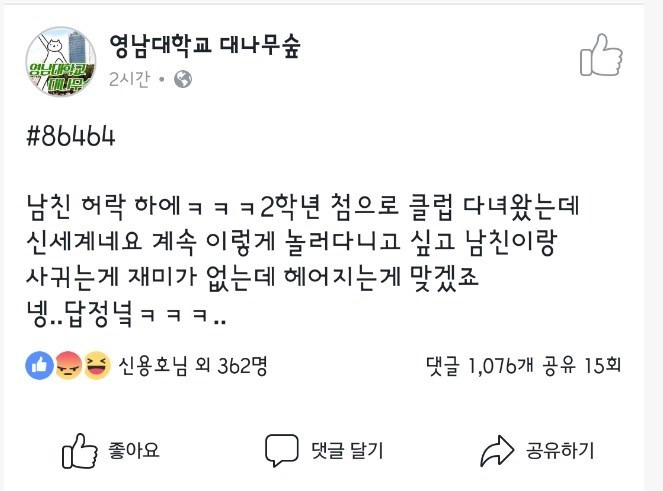Click the angry face reaction icon

(x=69, y=367)
